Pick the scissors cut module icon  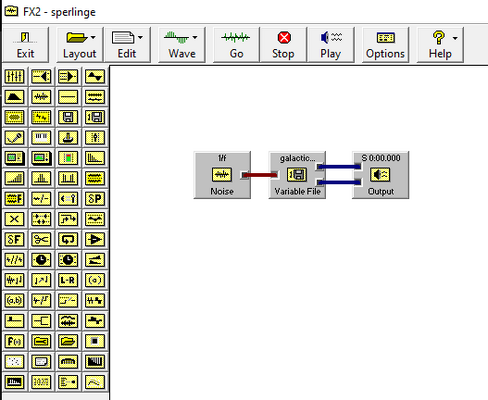41,239
